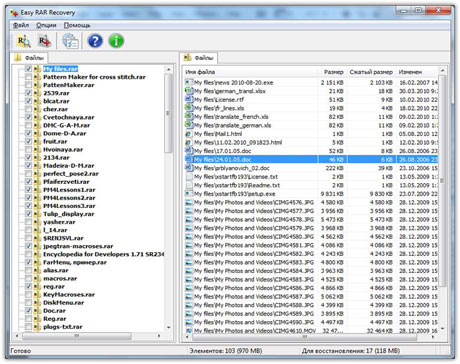The width and height of the screenshot is (460, 364).
Task: Click the recover RAR toolbar icon
Action: click(x=44, y=41)
